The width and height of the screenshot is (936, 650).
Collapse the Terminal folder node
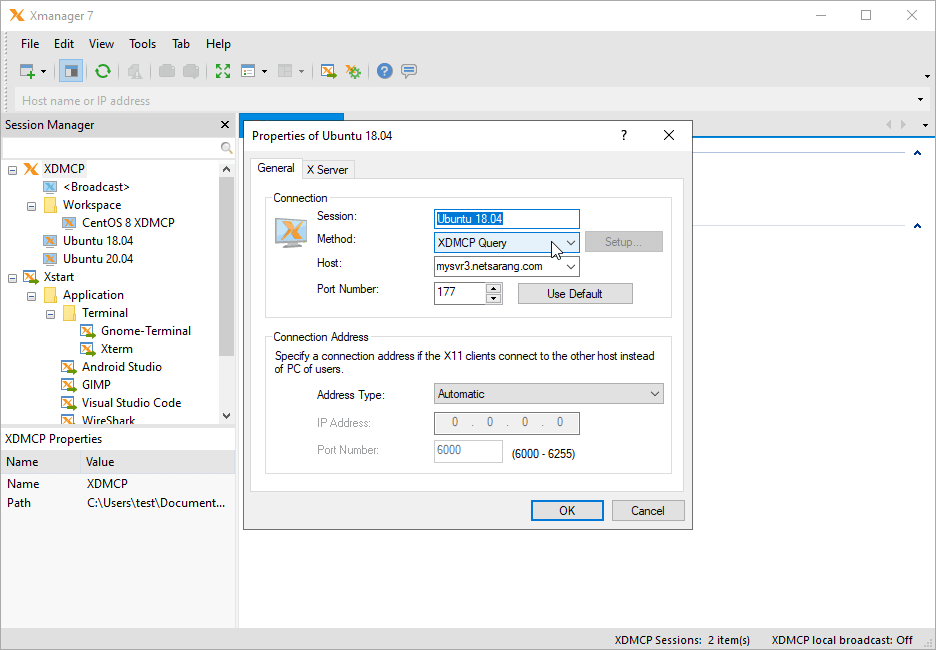point(51,314)
